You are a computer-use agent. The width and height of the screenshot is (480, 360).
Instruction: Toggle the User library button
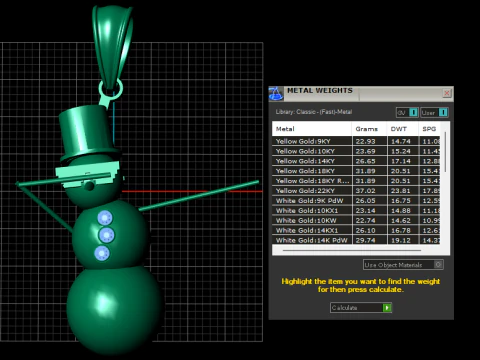point(434,113)
